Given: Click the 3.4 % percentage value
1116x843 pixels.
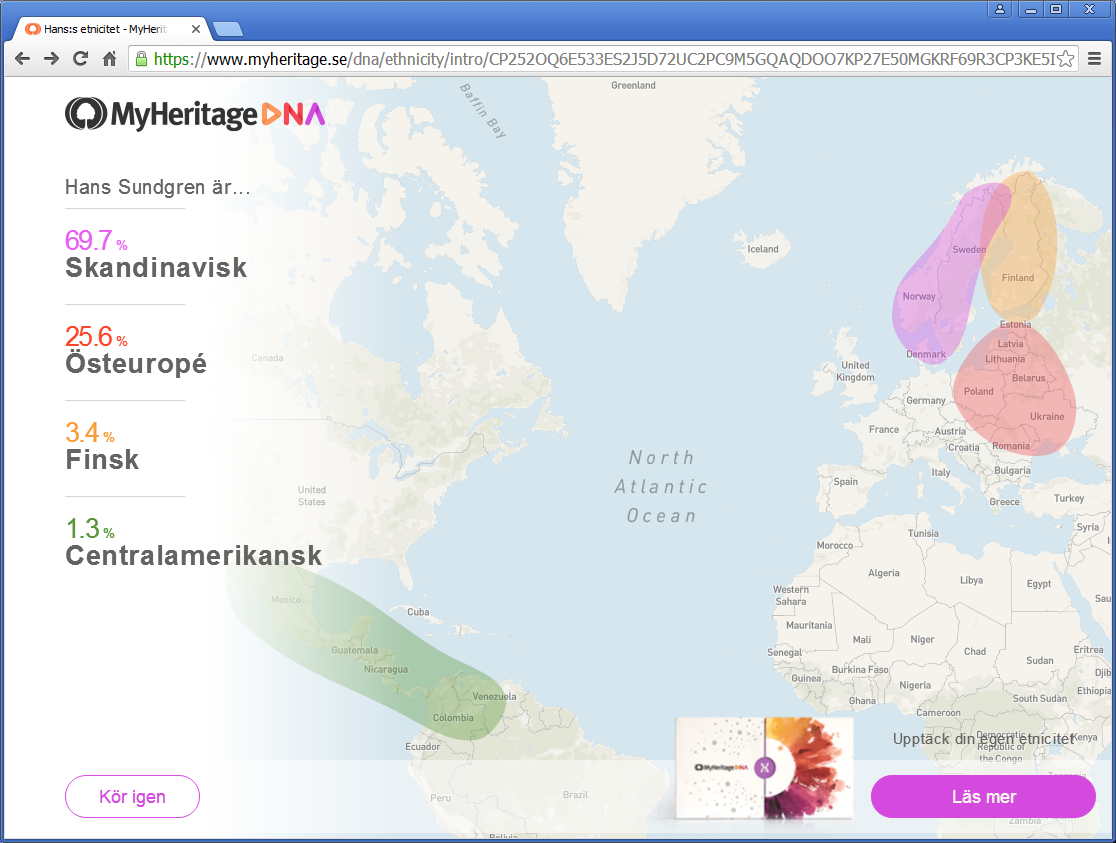Looking at the screenshot, I should pyautogui.click(x=90, y=433).
